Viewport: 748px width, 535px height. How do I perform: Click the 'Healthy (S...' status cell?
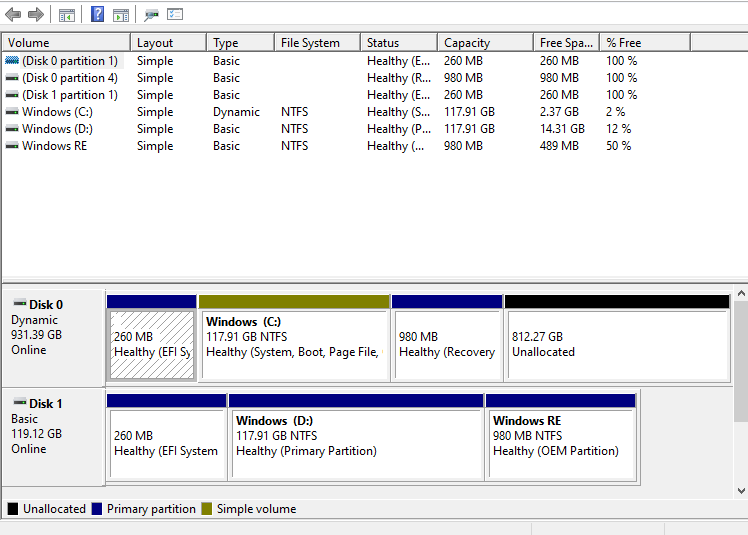click(399, 112)
